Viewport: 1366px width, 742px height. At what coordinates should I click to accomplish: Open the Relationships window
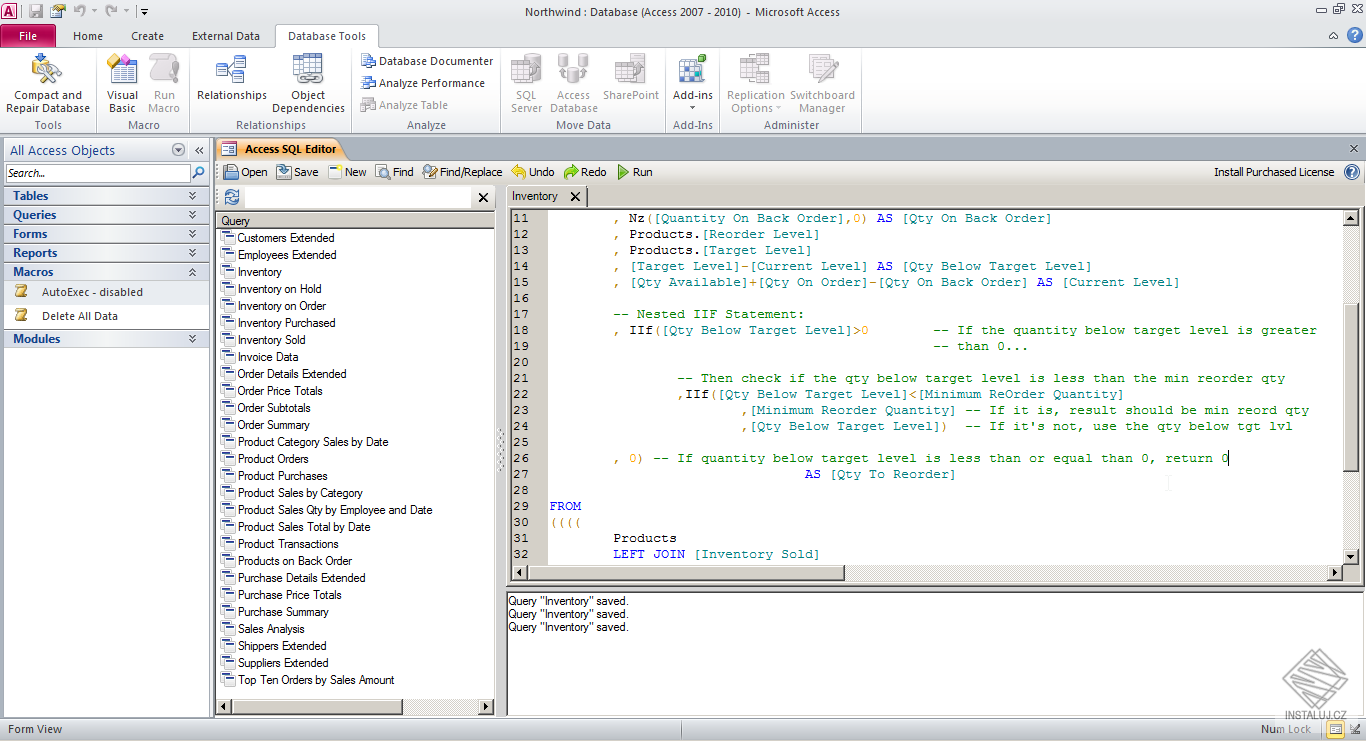(232, 78)
